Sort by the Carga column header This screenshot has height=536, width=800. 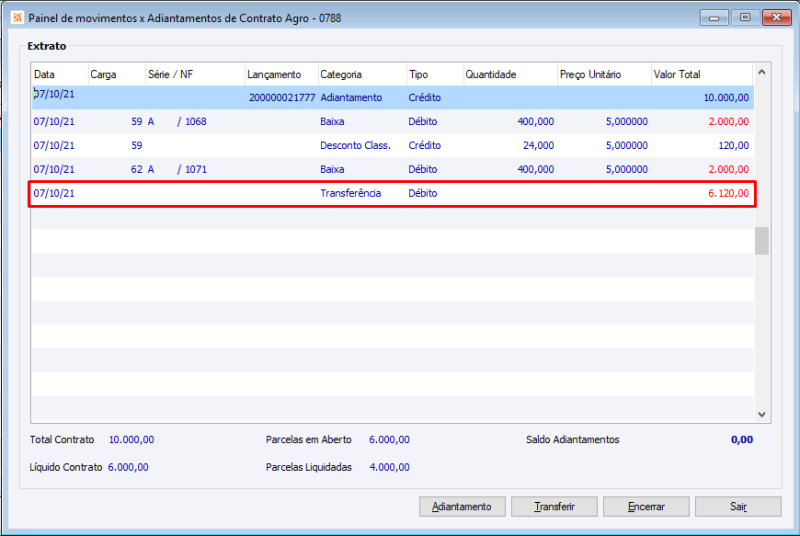[x=117, y=74]
